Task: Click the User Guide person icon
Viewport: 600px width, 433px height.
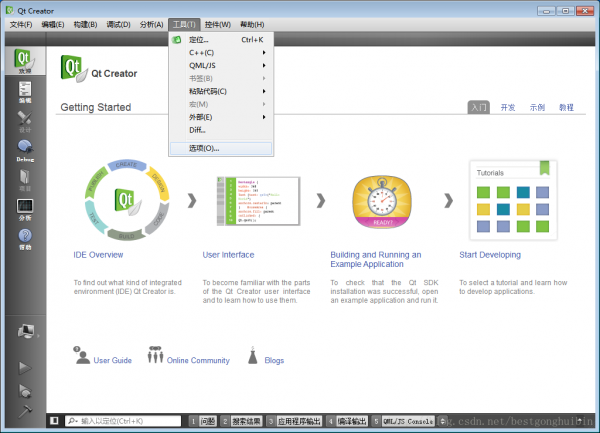Action: tap(82, 355)
